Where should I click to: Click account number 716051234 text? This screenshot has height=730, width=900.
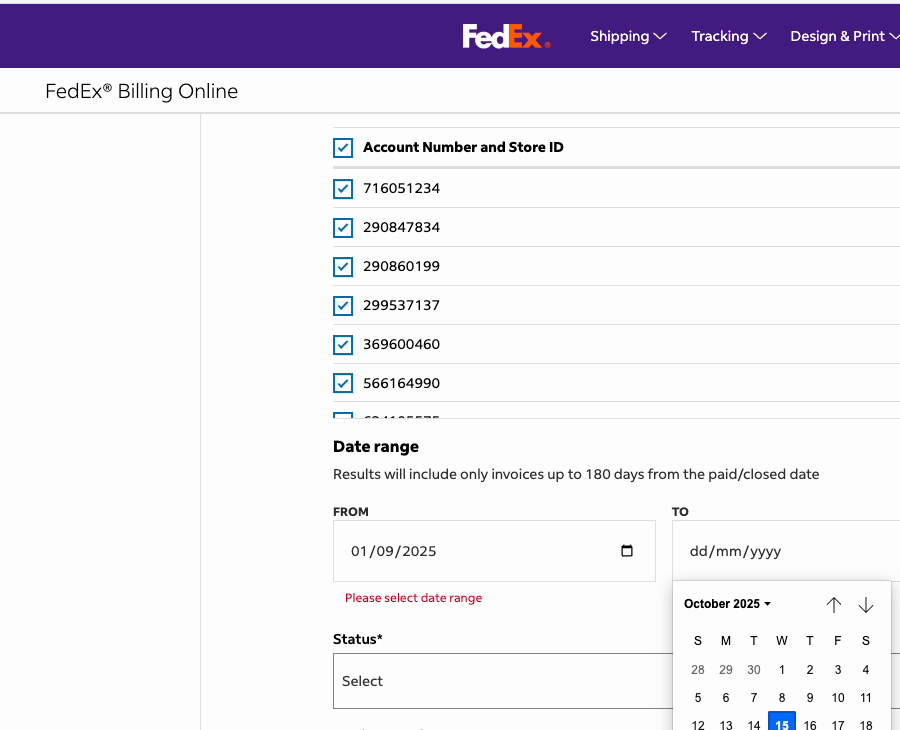click(401, 188)
